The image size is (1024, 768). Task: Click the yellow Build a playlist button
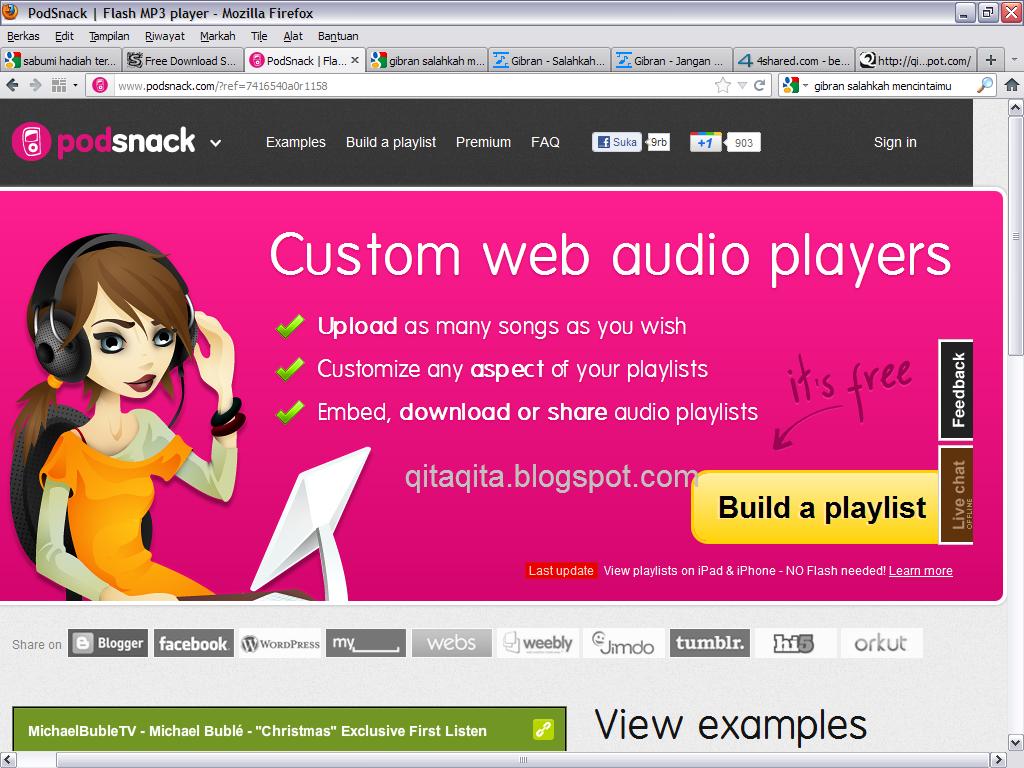point(816,507)
